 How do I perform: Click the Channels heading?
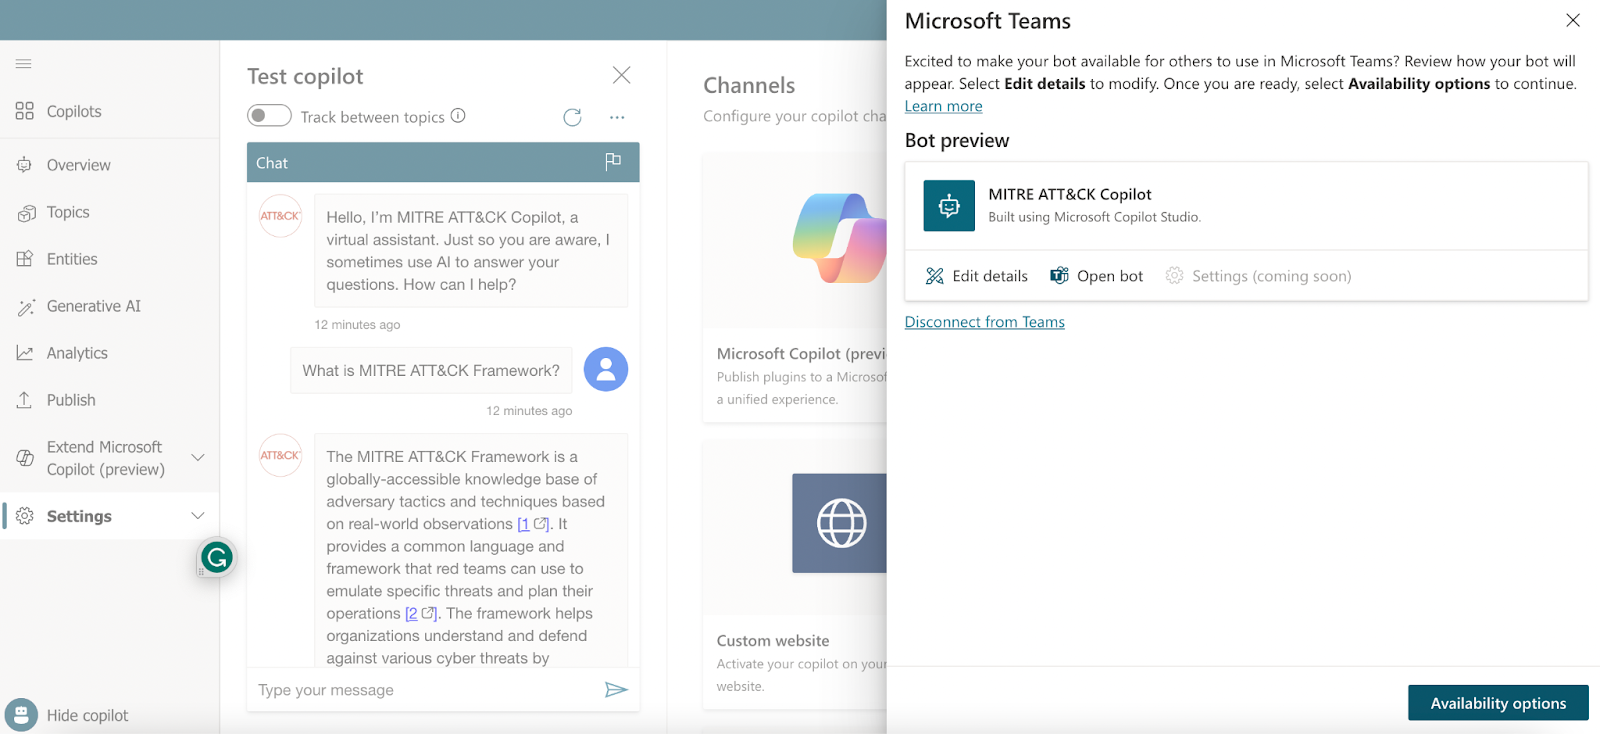click(x=749, y=86)
